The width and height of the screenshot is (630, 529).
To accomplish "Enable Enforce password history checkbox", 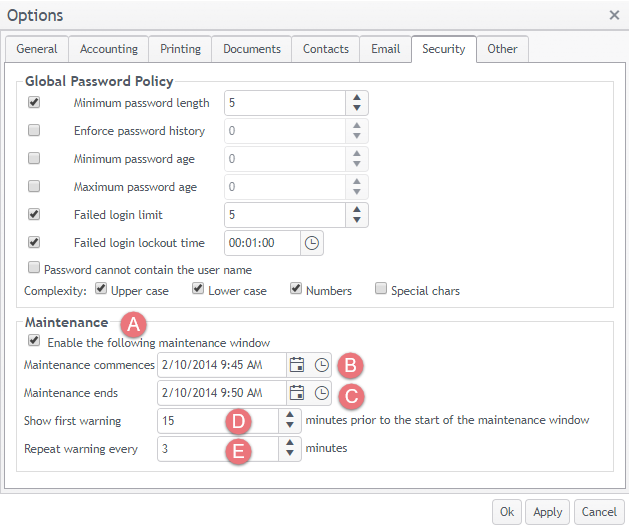I will tap(35, 131).
